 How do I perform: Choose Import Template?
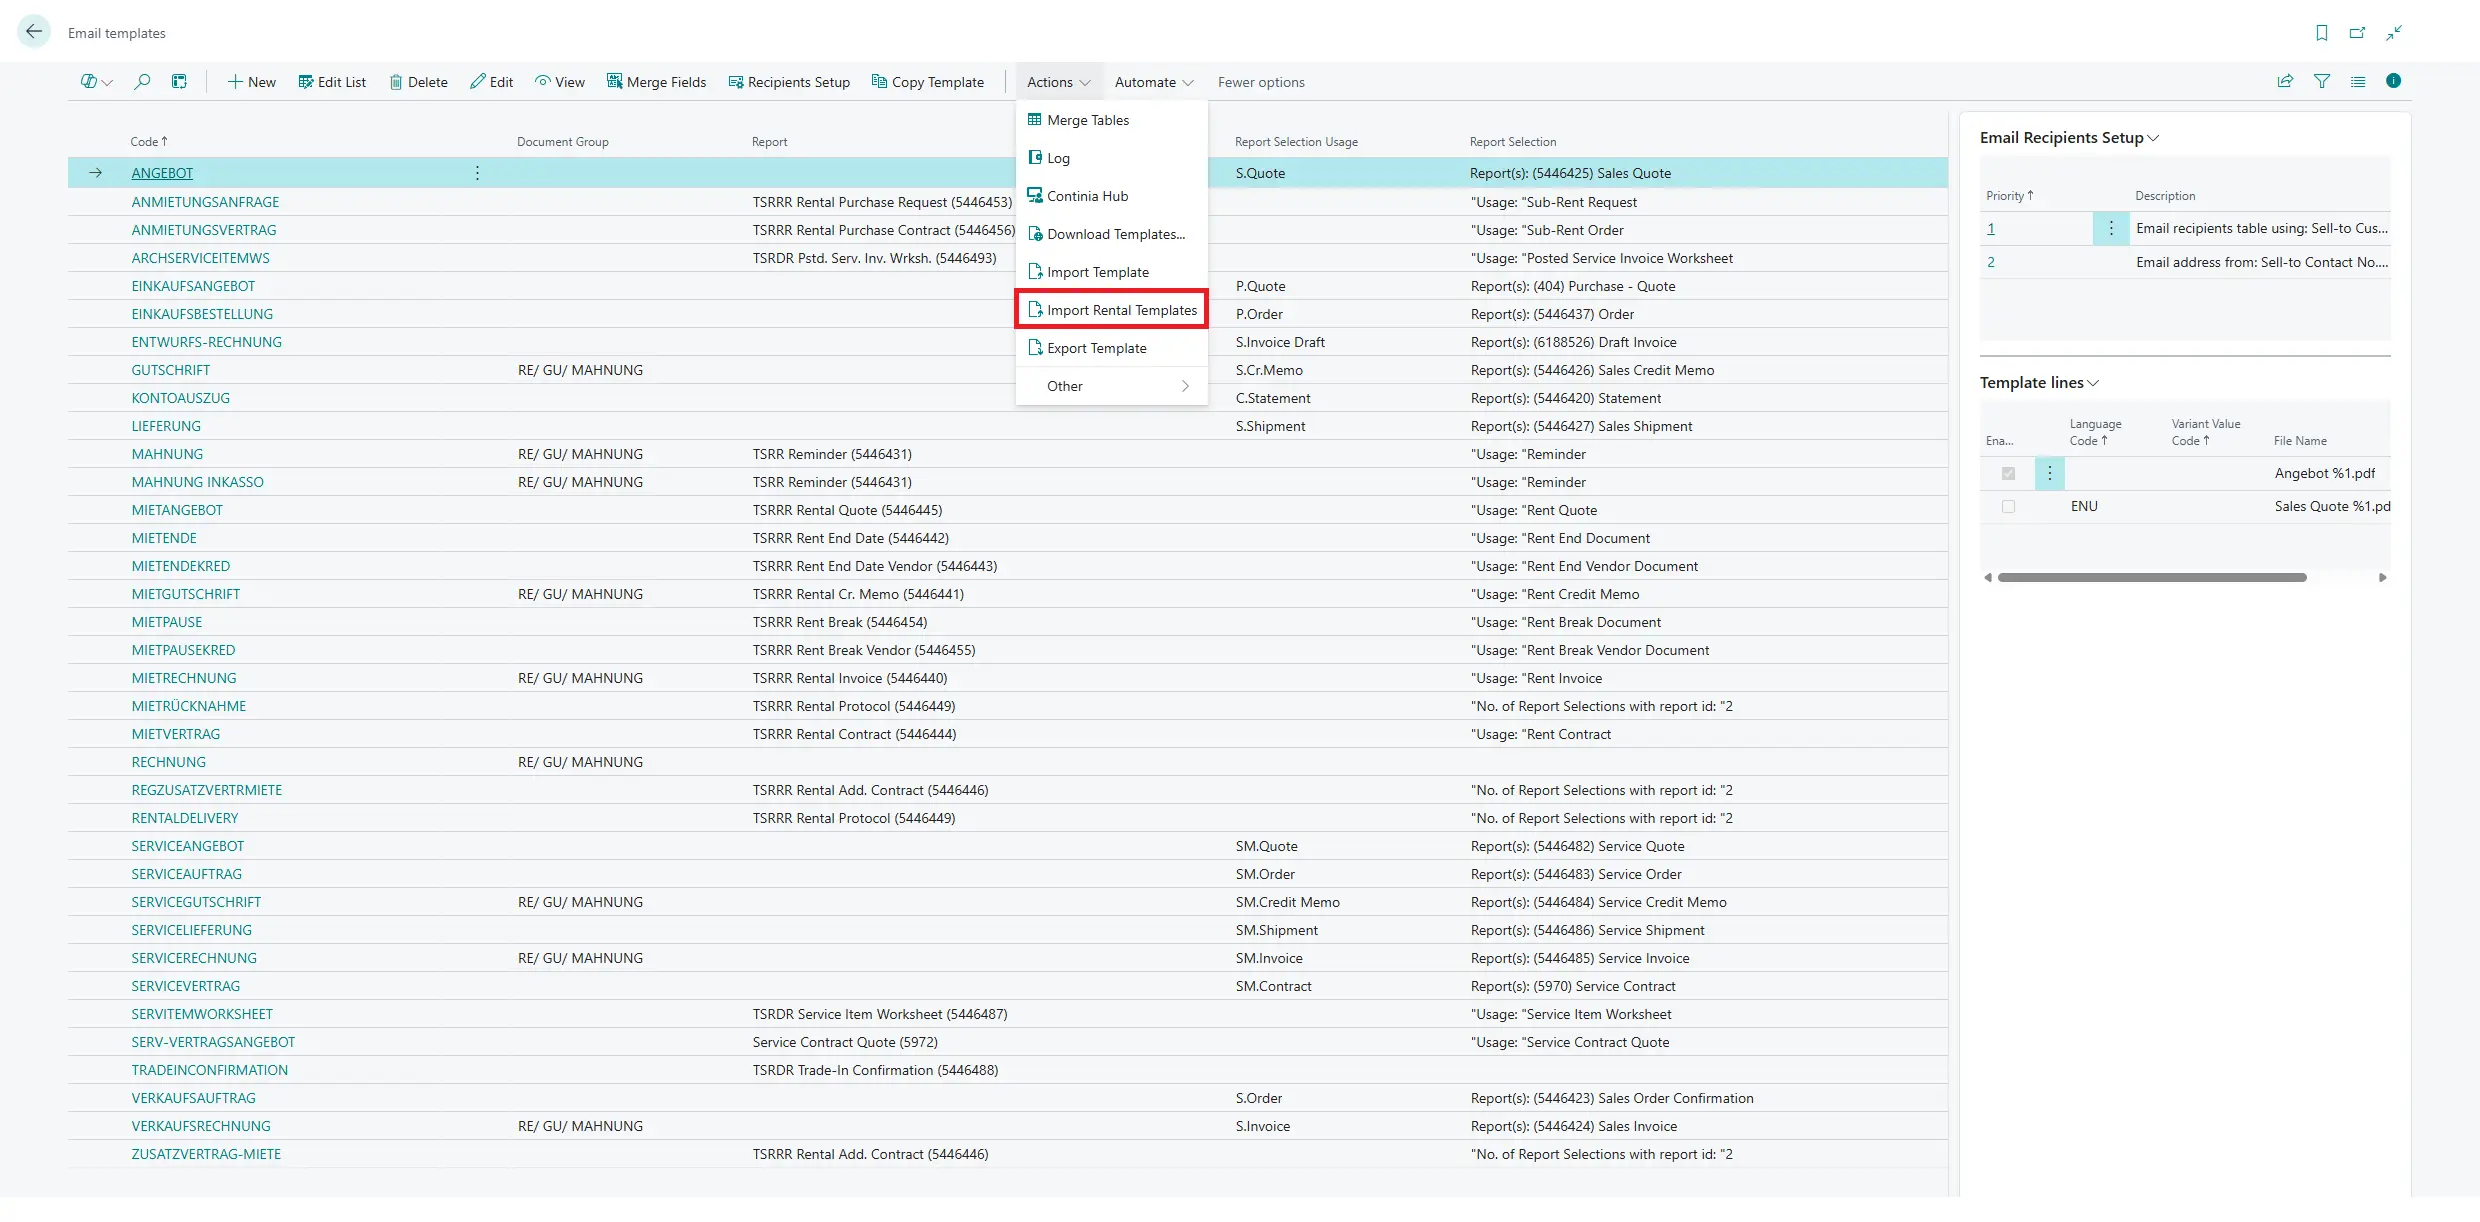(x=1112, y=272)
